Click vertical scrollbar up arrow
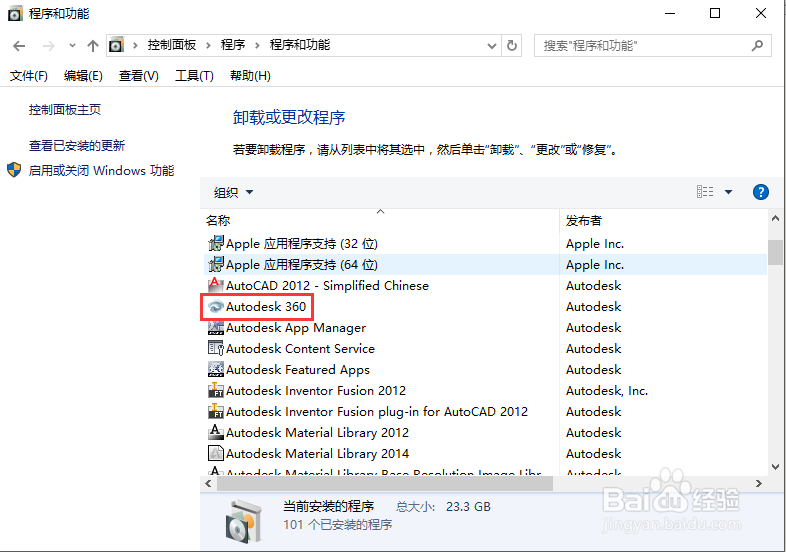Viewport: 786px width, 552px height. (x=775, y=218)
